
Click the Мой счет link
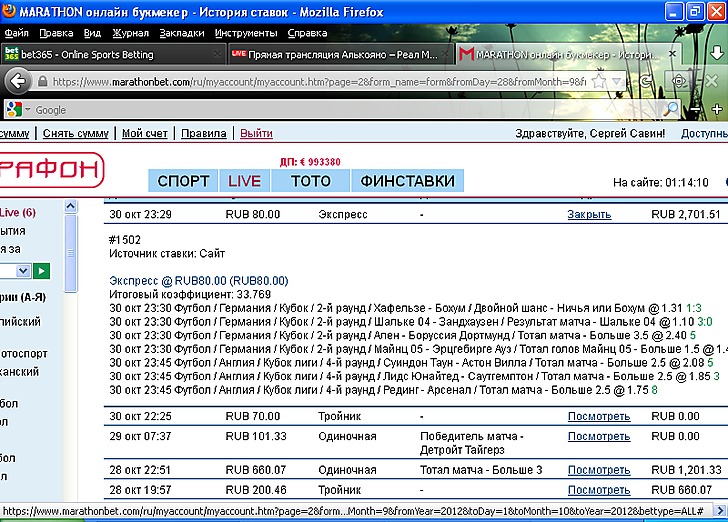click(x=145, y=133)
